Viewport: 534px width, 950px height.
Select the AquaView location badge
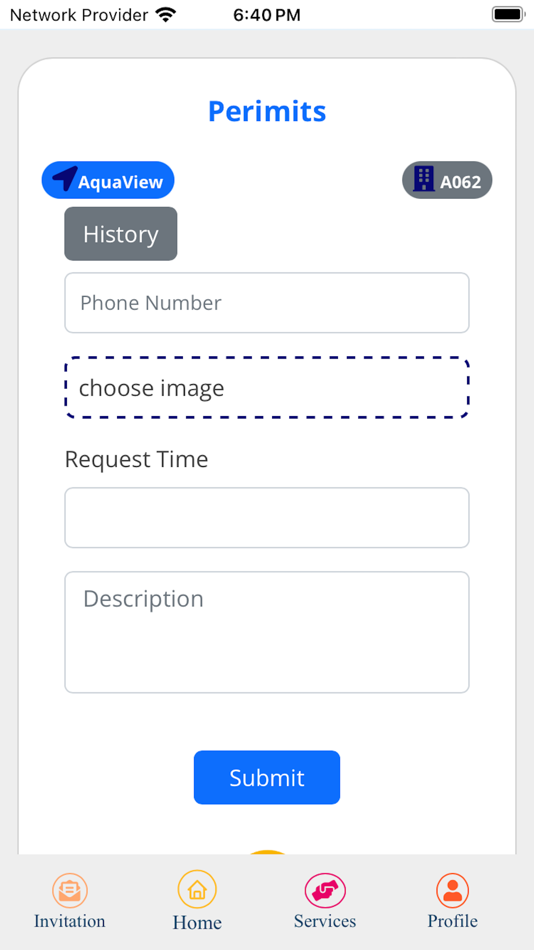pos(108,180)
